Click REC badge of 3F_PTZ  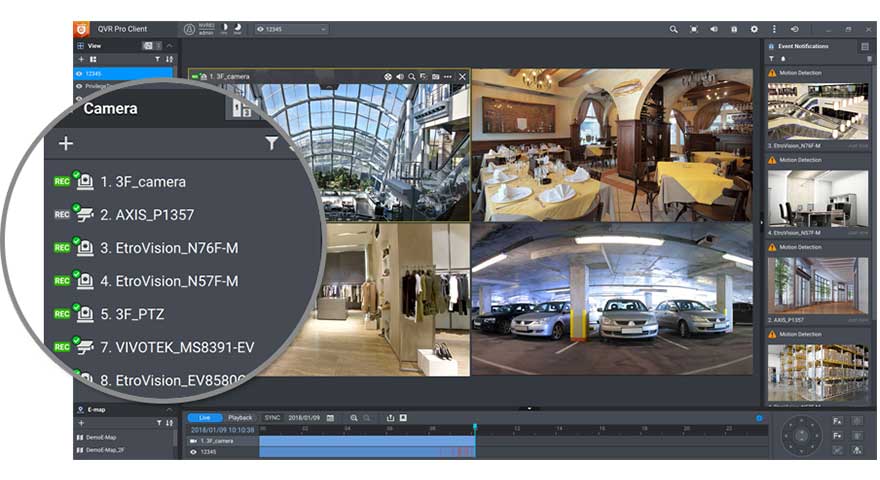62,314
